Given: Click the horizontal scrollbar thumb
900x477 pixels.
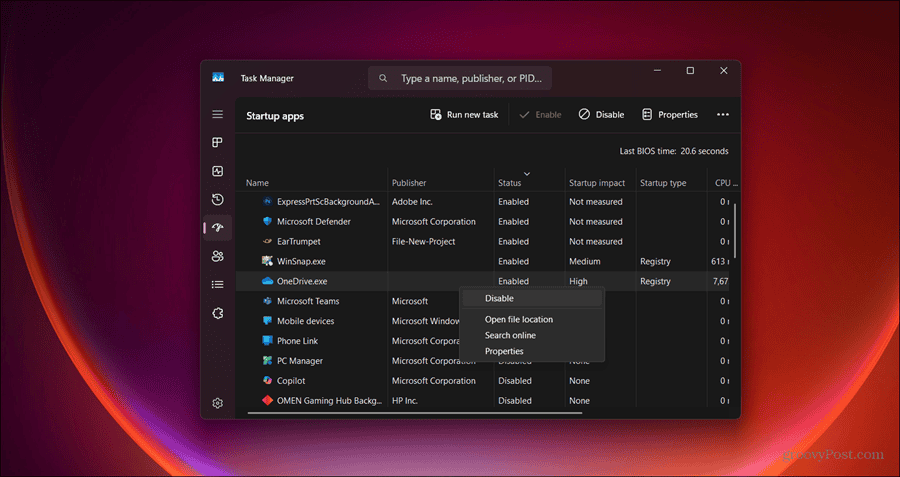Looking at the screenshot, I should (415, 412).
